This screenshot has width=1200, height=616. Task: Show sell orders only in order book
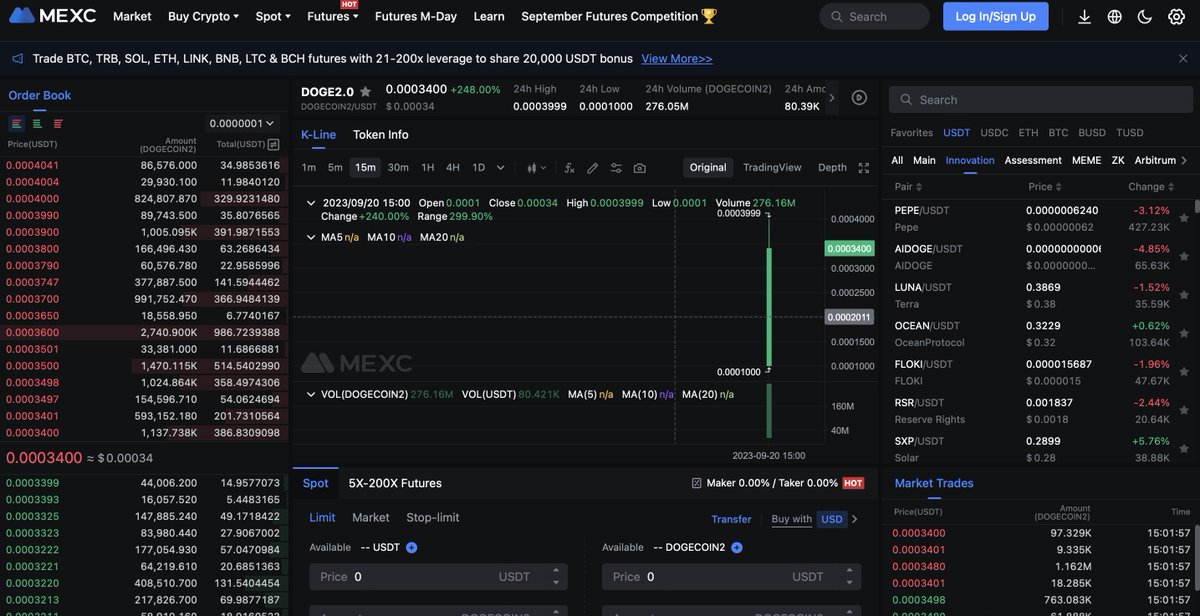58,123
